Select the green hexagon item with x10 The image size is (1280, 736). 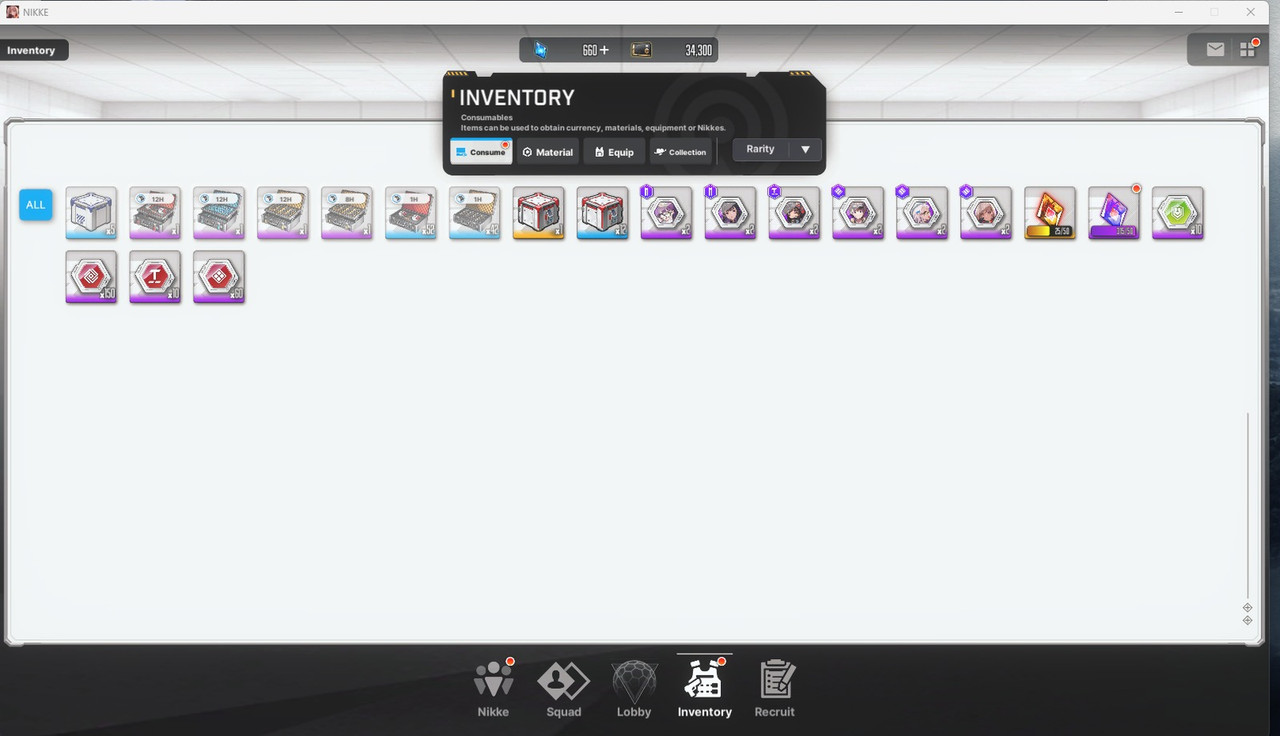coord(1178,213)
